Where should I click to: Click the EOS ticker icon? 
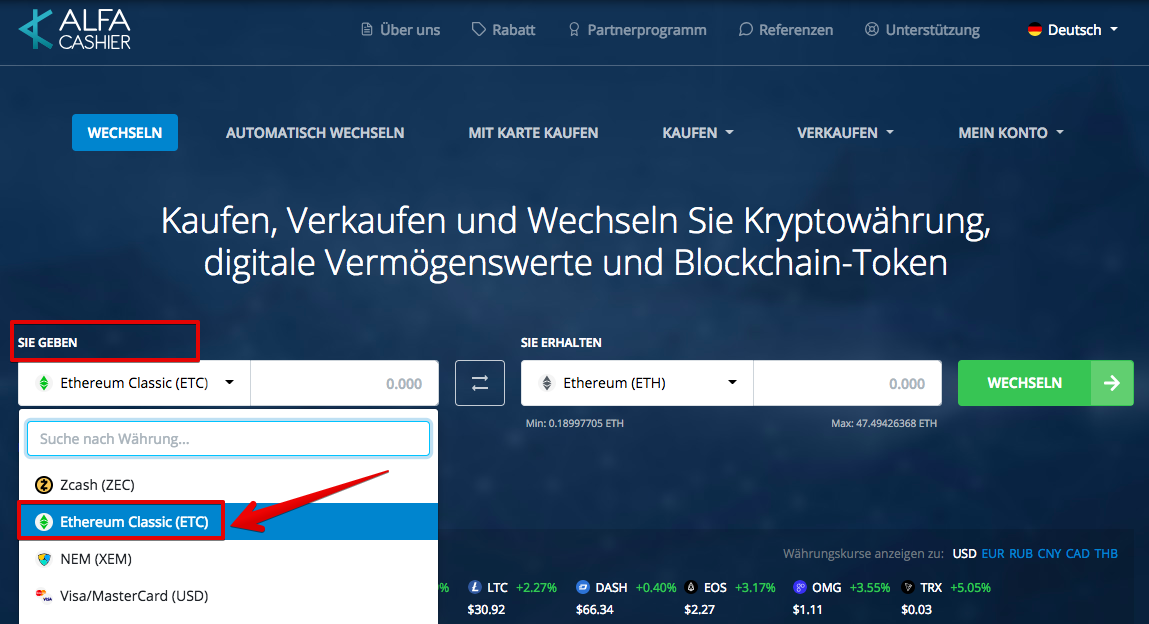(691, 587)
